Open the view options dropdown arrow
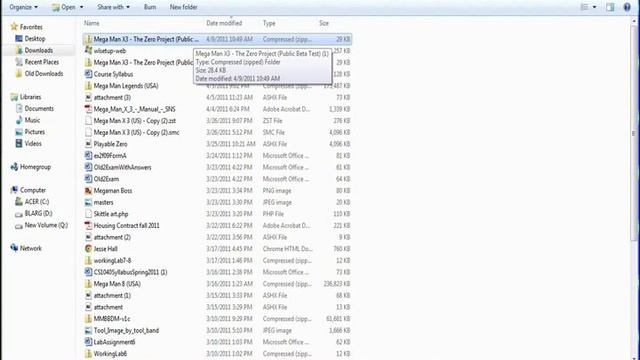 click(x=594, y=7)
